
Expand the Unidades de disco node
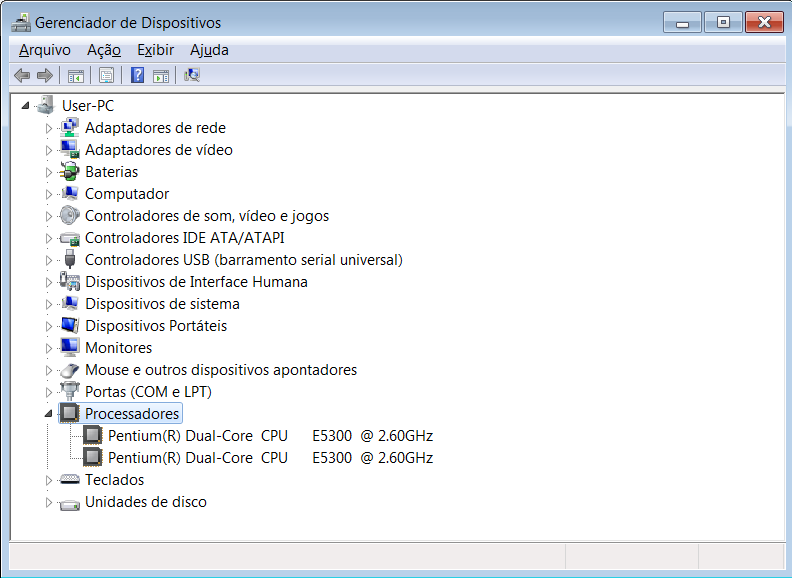tap(48, 502)
